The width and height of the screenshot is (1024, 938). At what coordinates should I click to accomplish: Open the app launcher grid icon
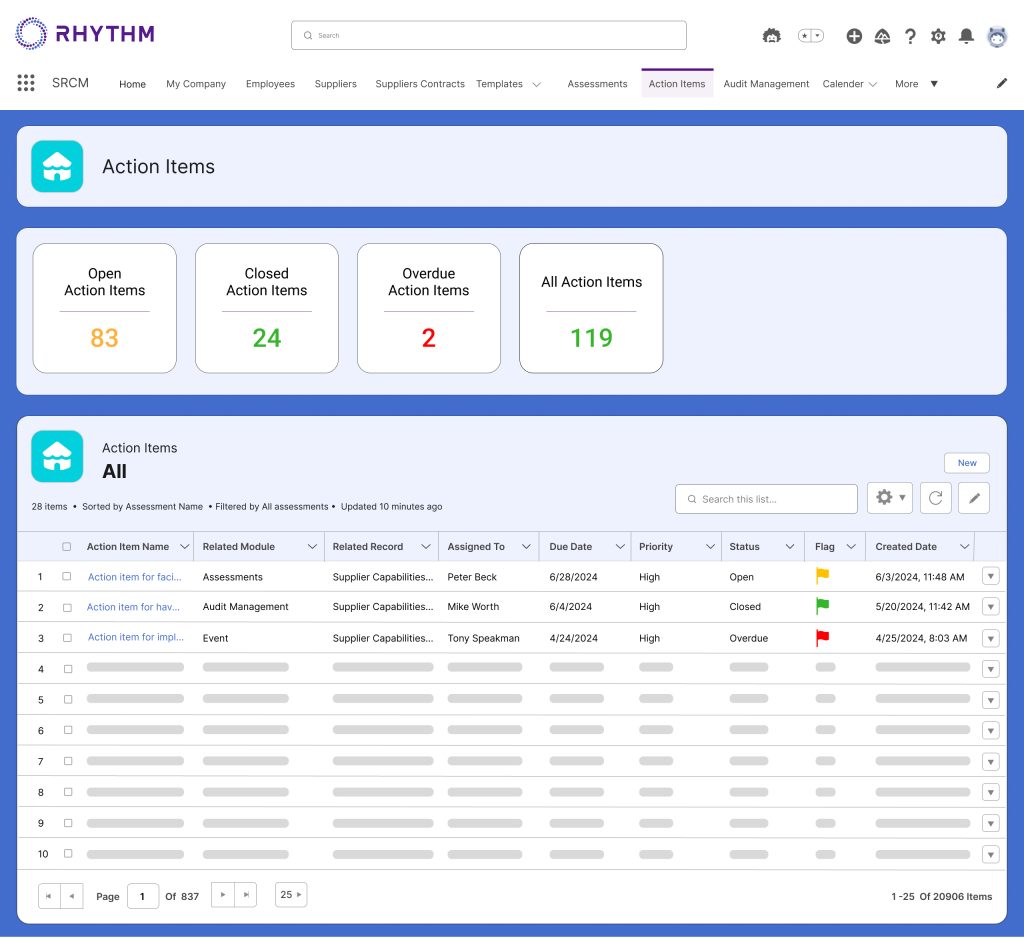point(26,83)
